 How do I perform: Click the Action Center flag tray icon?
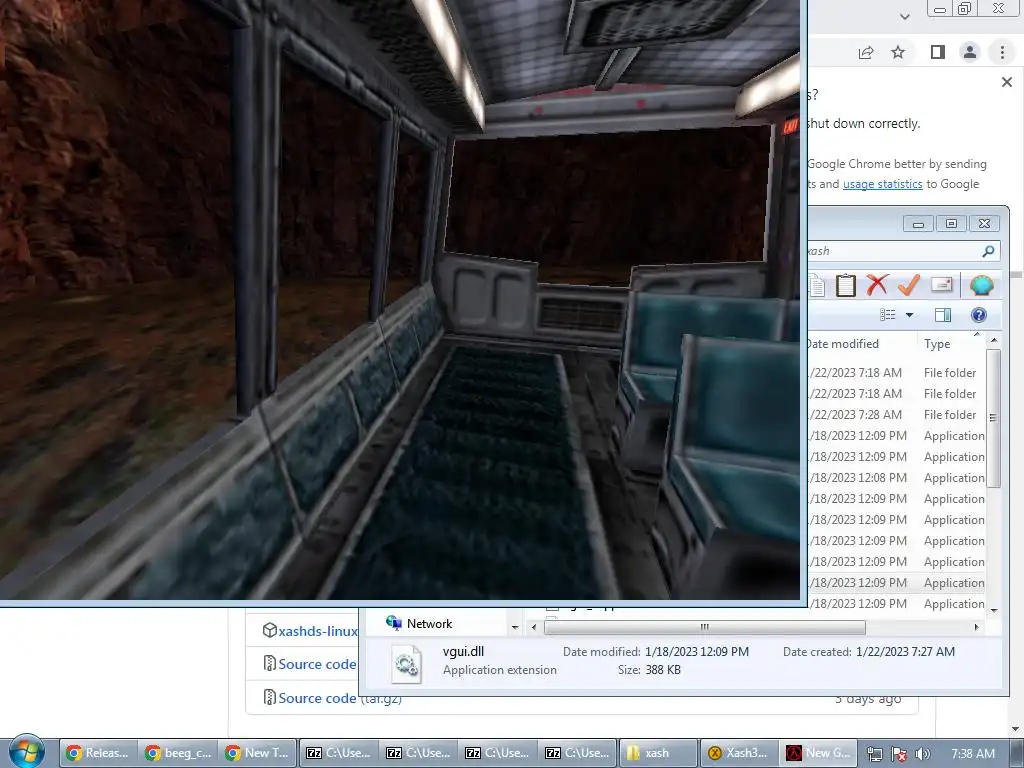(899, 754)
